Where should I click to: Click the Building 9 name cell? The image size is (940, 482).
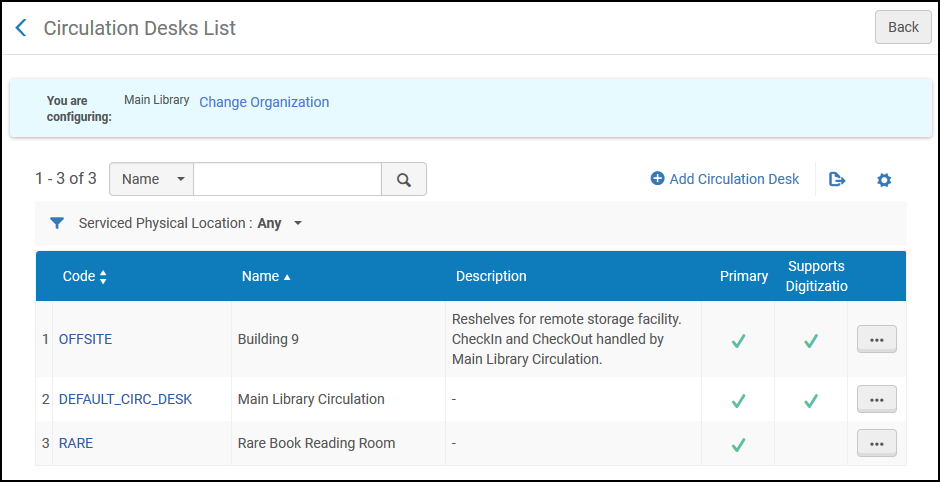coord(268,339)
